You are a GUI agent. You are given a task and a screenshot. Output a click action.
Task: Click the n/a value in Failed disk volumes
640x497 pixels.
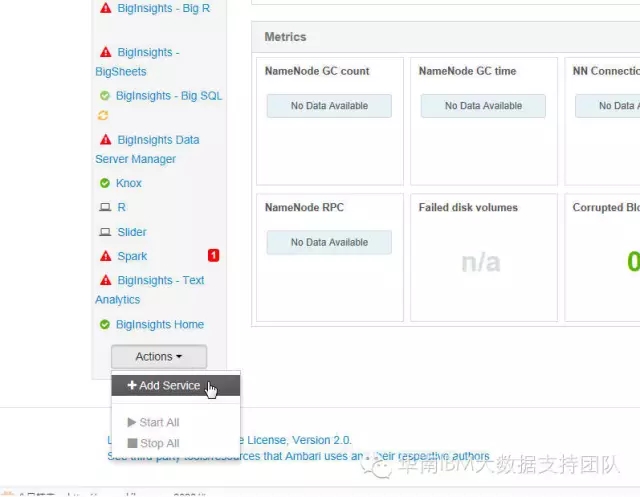481,262
